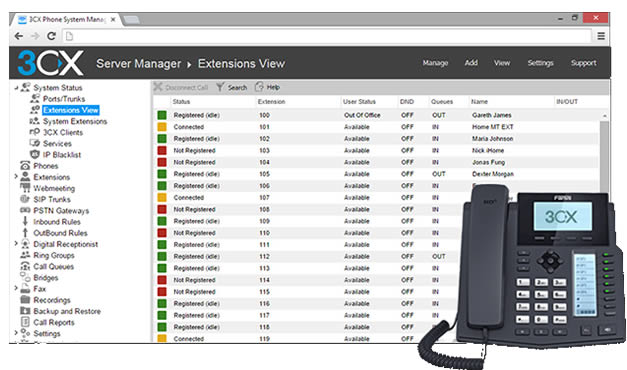
Task: Click the Server Manager breadcrumb
Action: click(x=138, y=64)
